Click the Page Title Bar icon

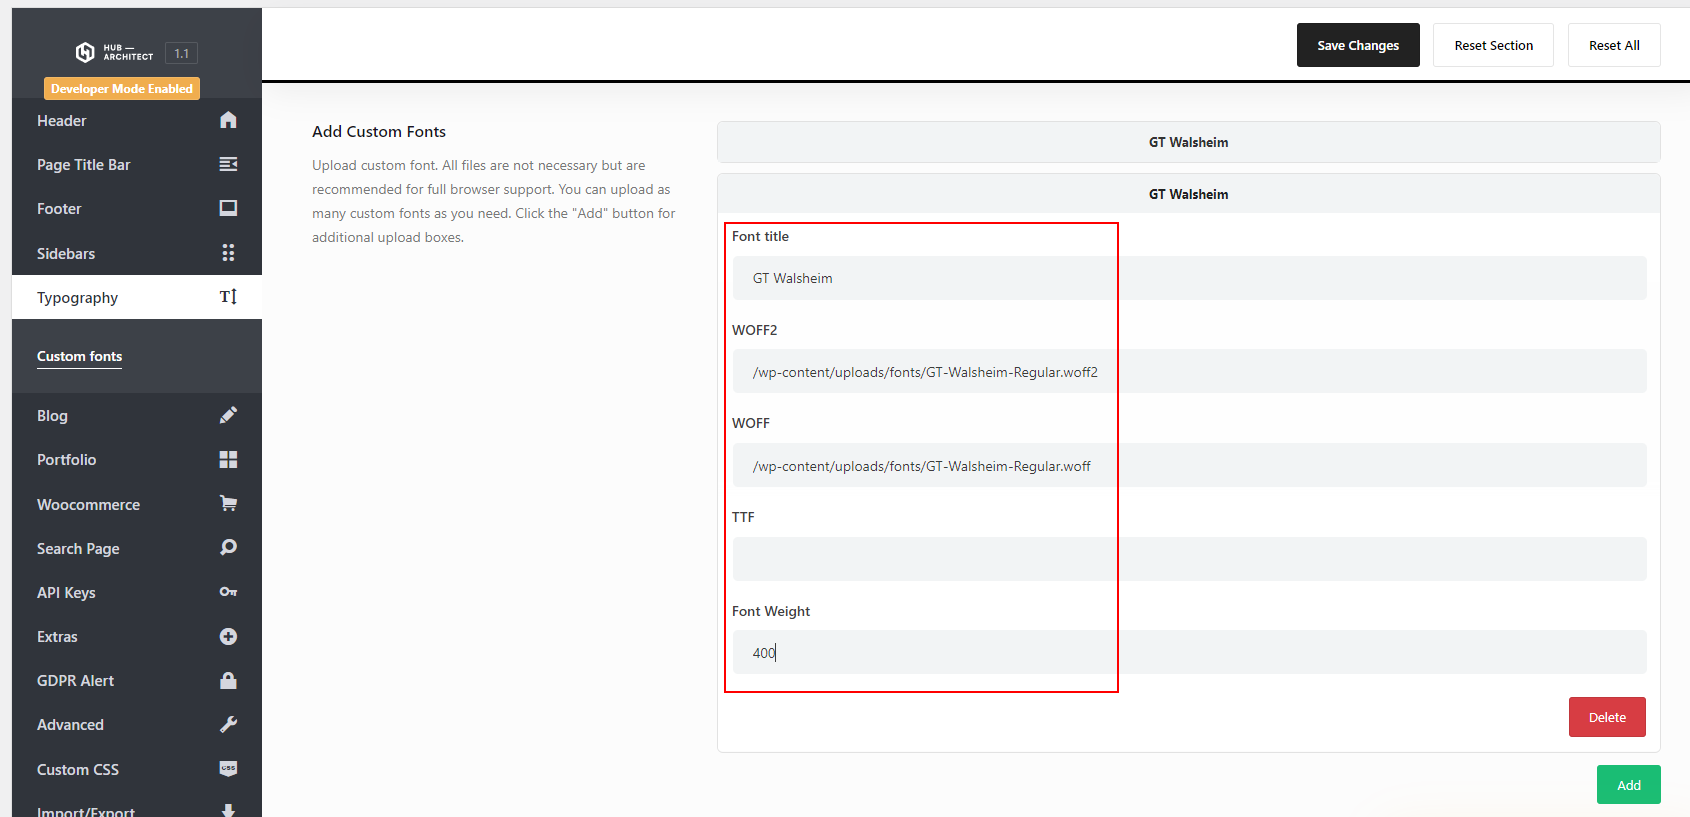[x=228, y=164]
